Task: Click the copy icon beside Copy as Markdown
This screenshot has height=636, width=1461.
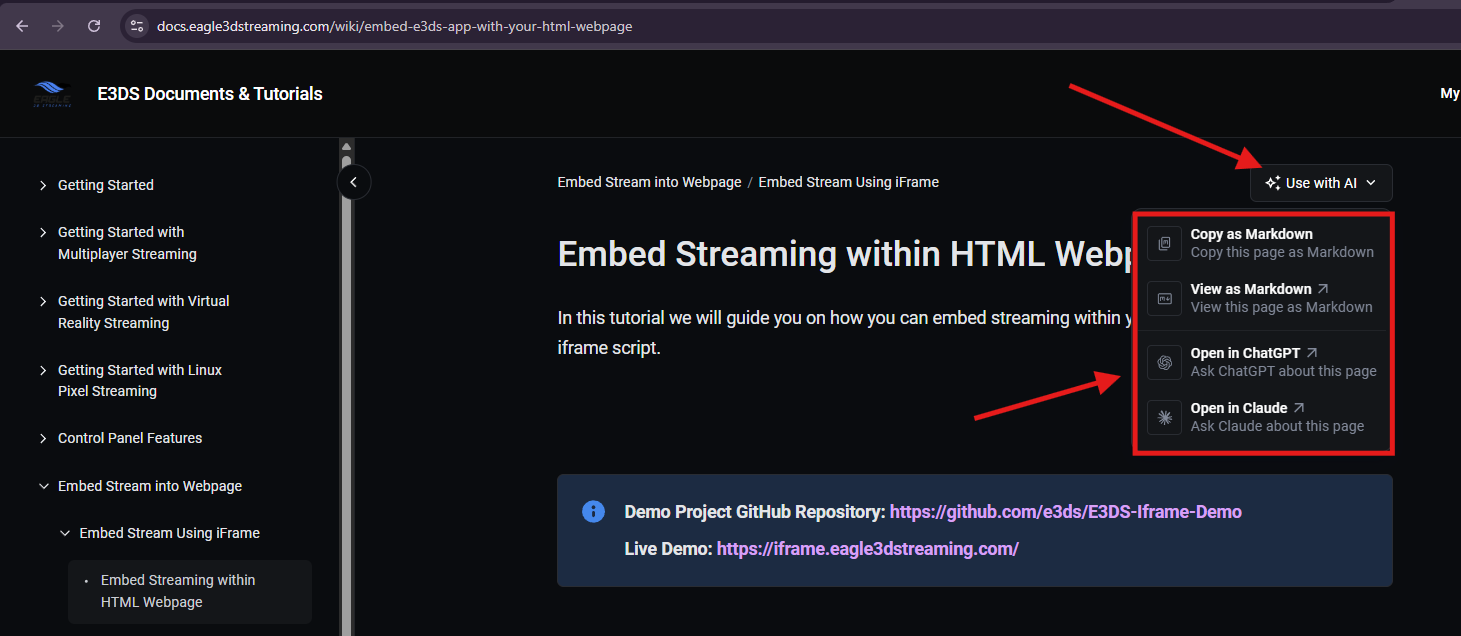Action: (1164, 243)
